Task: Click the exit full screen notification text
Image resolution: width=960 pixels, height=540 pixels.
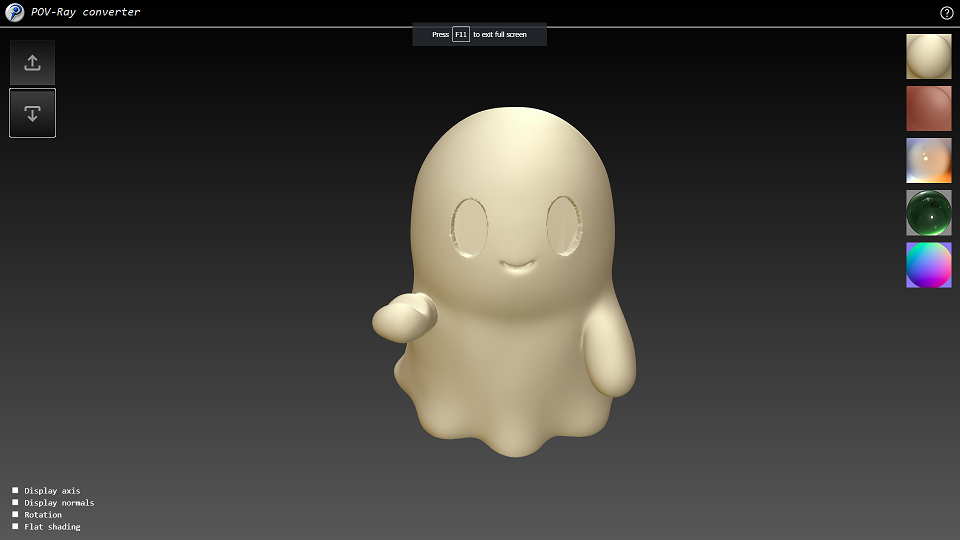Action: point(500,35)
